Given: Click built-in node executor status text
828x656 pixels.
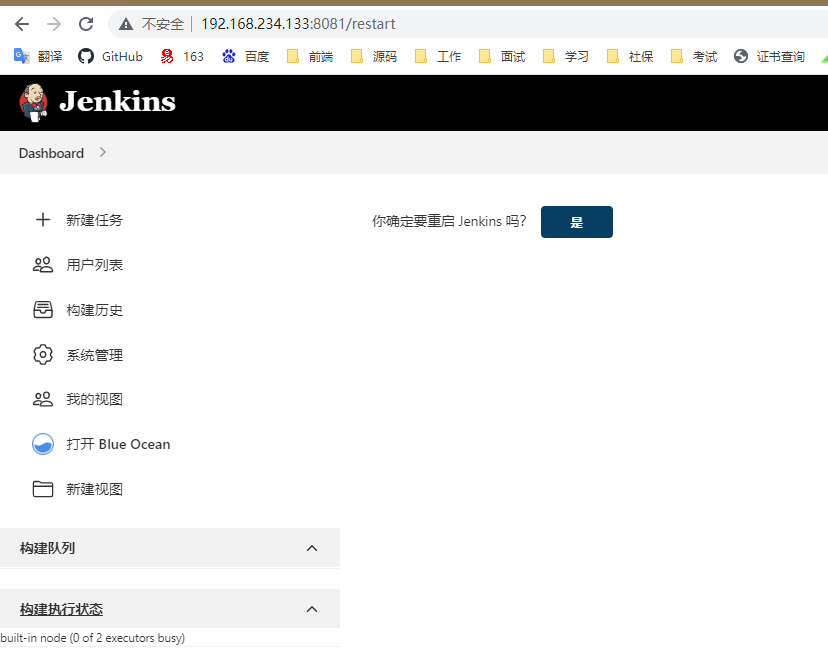Looking at the screenshot, I should click(x=93, y=638).
